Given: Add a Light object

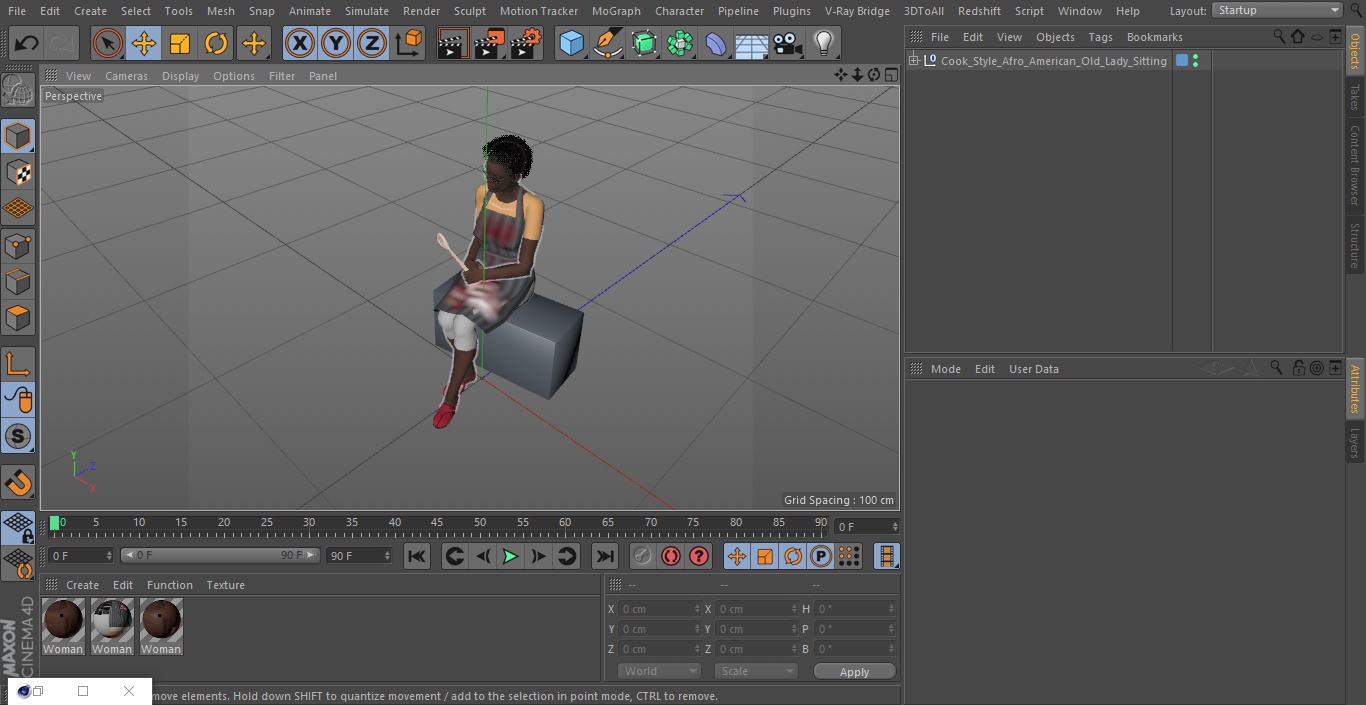Looking at the screenshot, I should click(823, 43).
